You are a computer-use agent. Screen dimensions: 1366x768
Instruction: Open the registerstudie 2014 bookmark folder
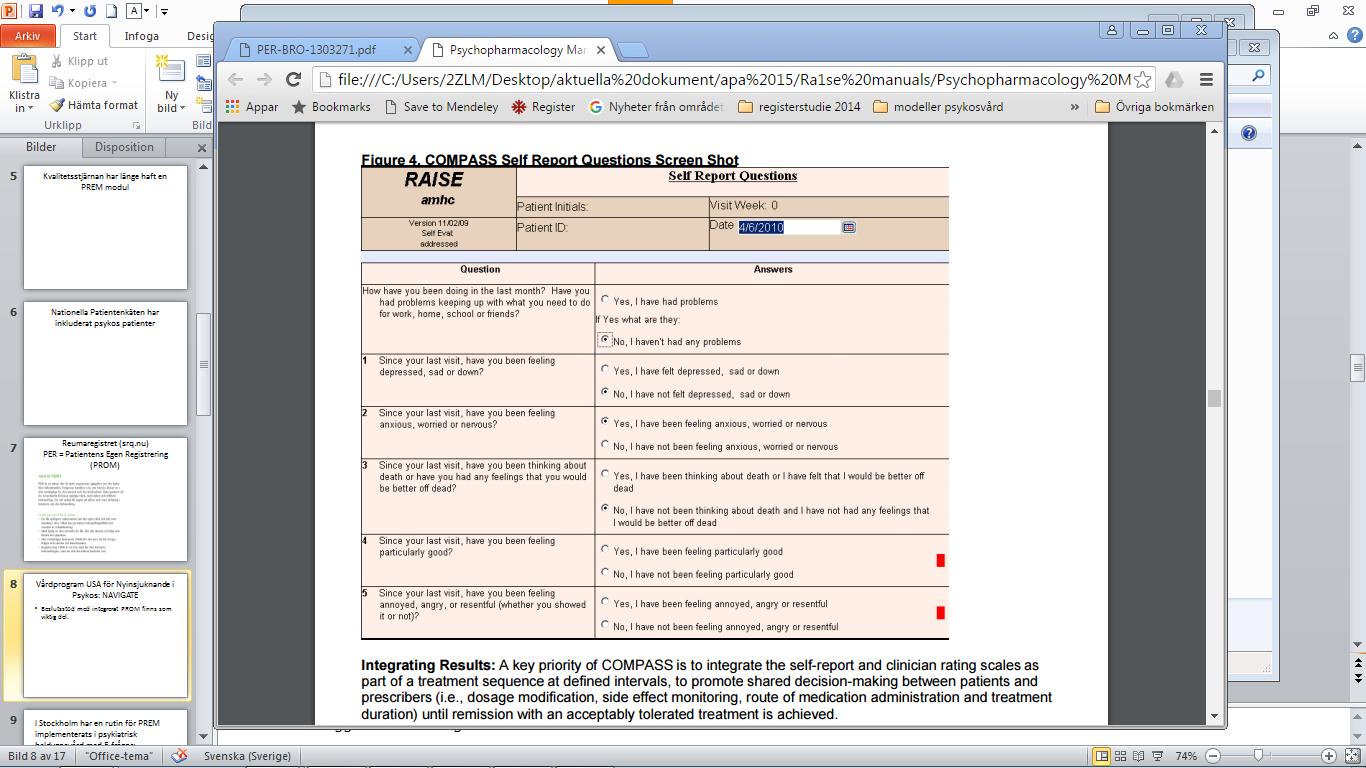click(798, 106)
